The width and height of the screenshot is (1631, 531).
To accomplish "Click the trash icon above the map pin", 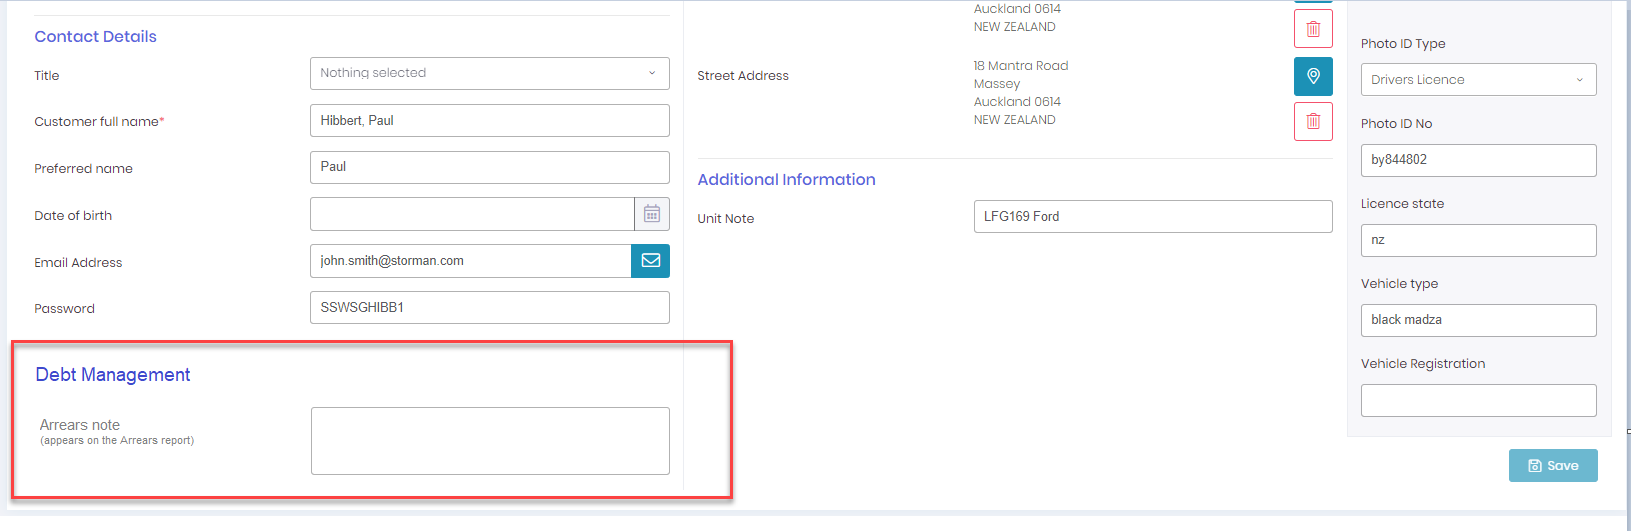I will [1313, 29].
